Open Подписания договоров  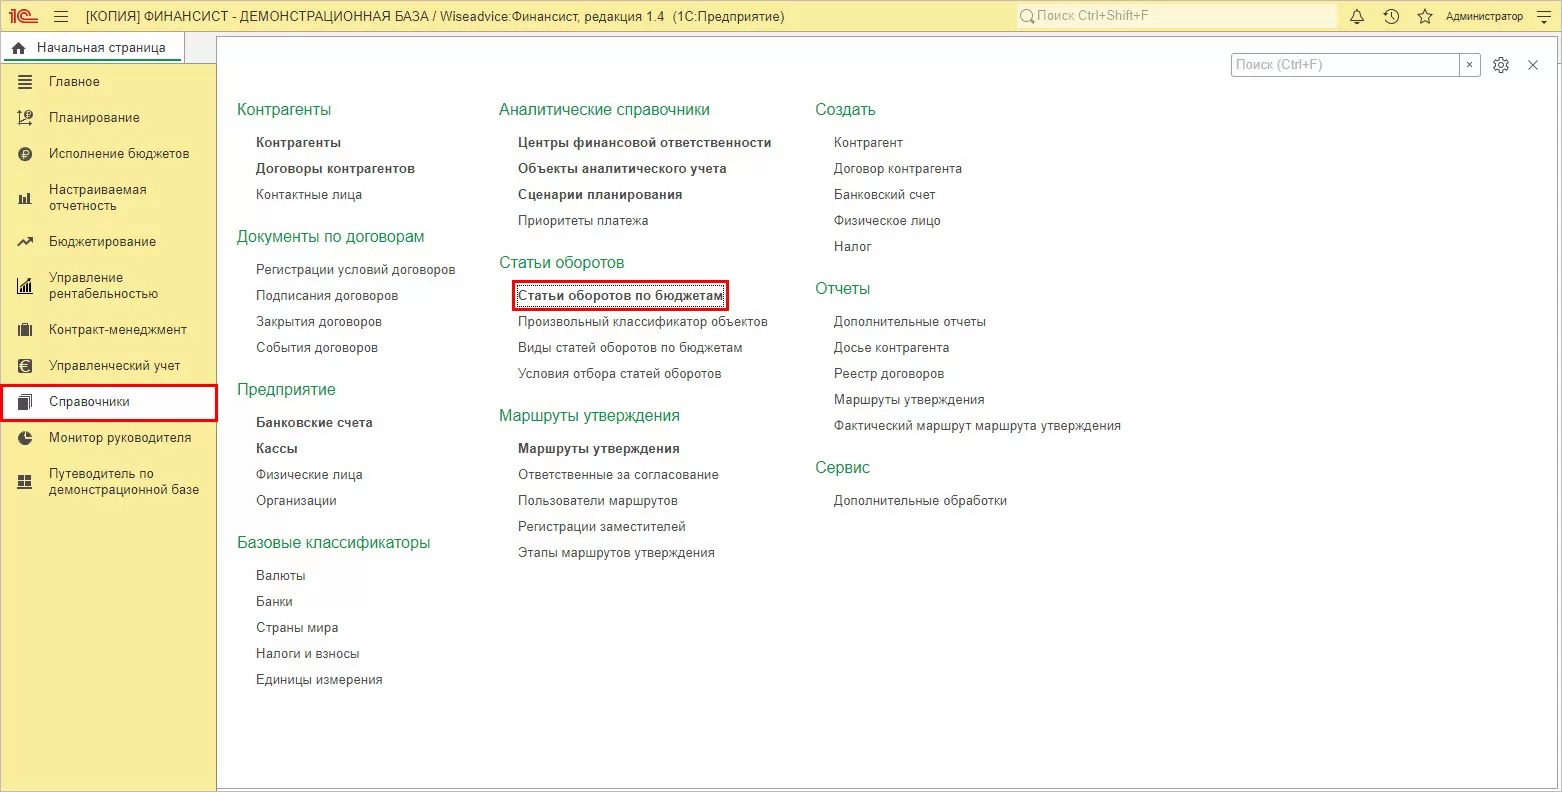[327, 296]
